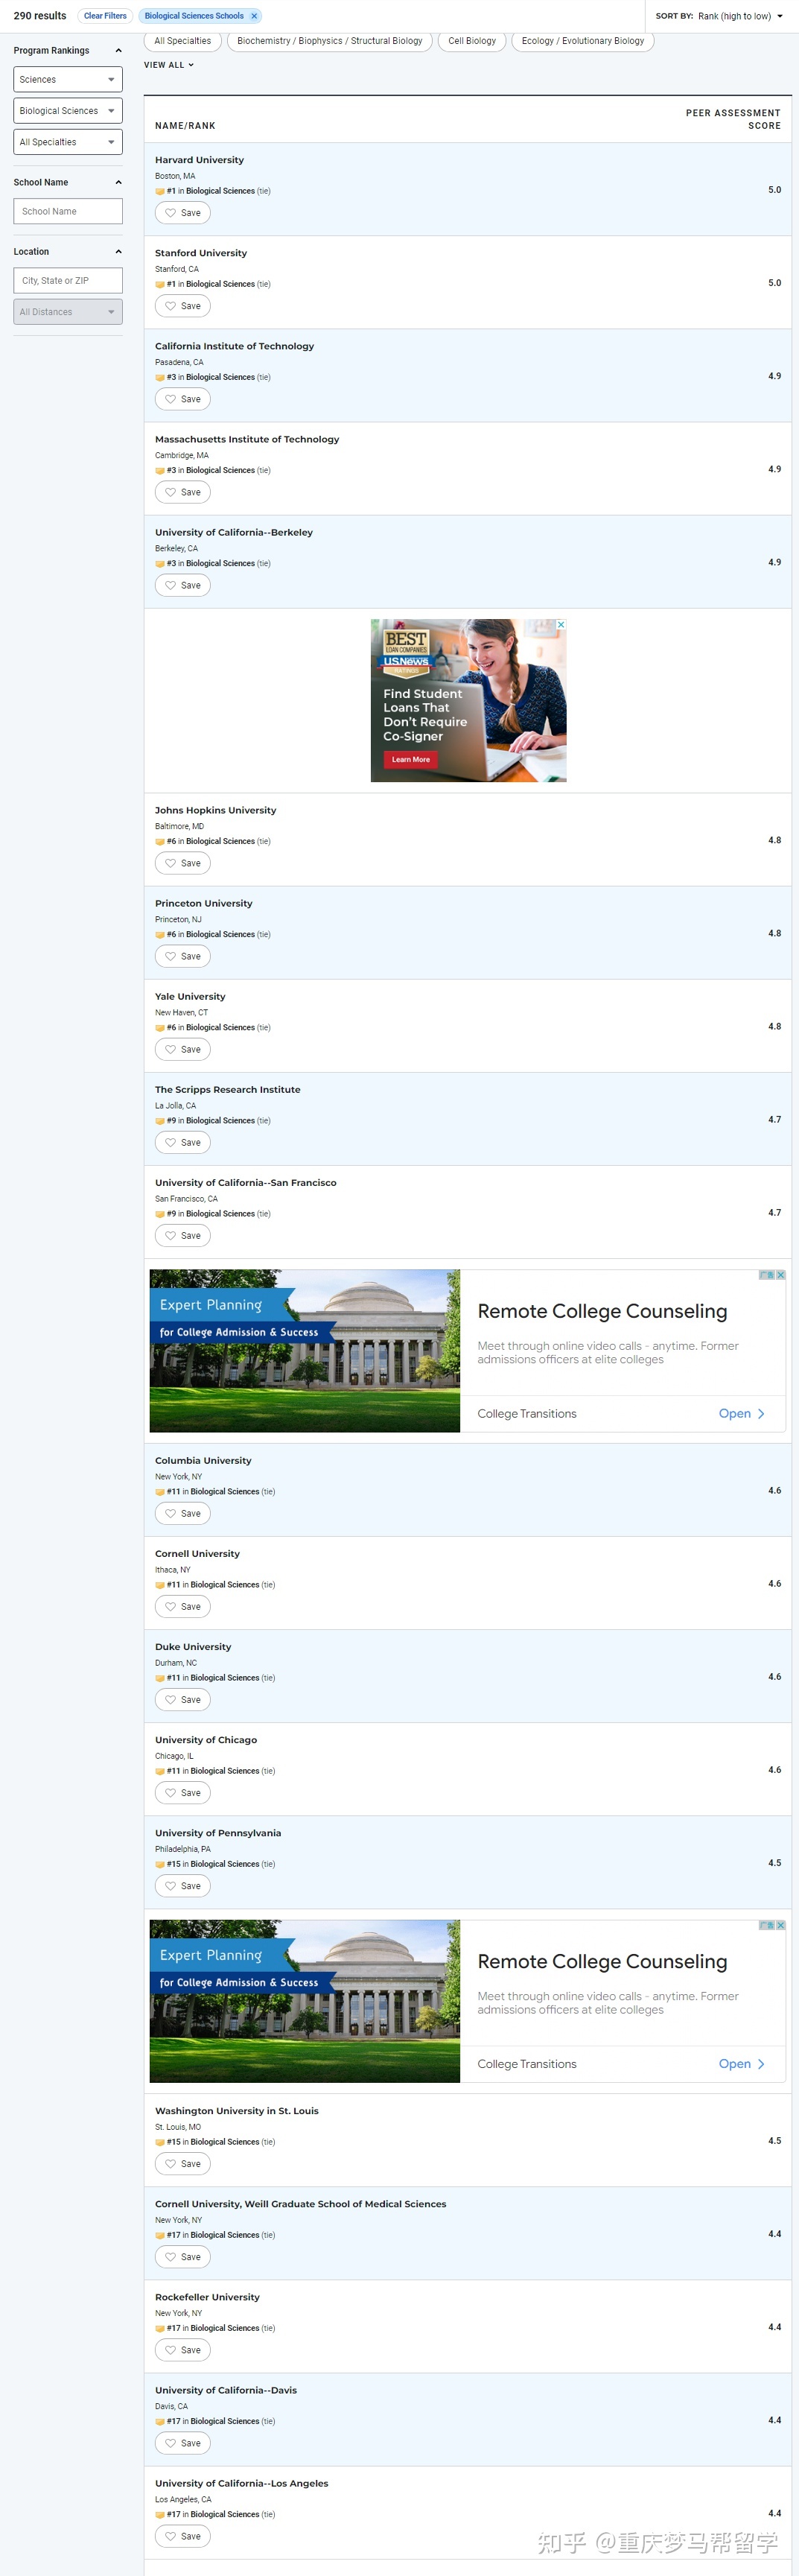Screen dimensions: 799x2576
Task: Open Washington University in St. Louis link
Action: [x=237, y=2111]
